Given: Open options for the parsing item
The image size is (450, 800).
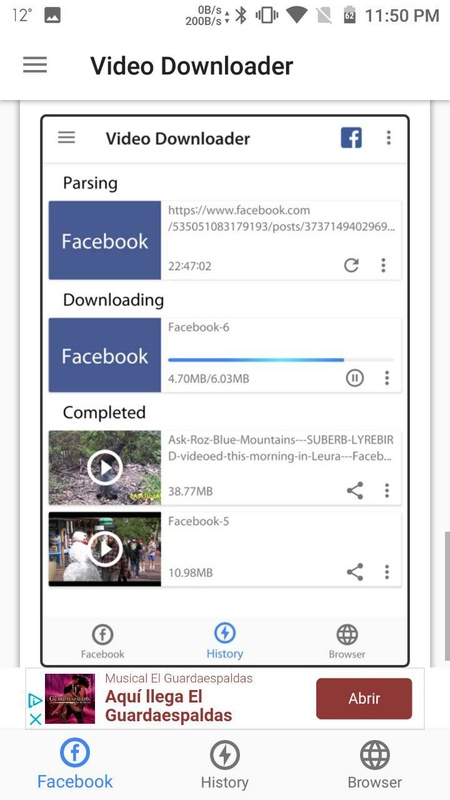Looking at the screenshot, I should coord(383,265).
